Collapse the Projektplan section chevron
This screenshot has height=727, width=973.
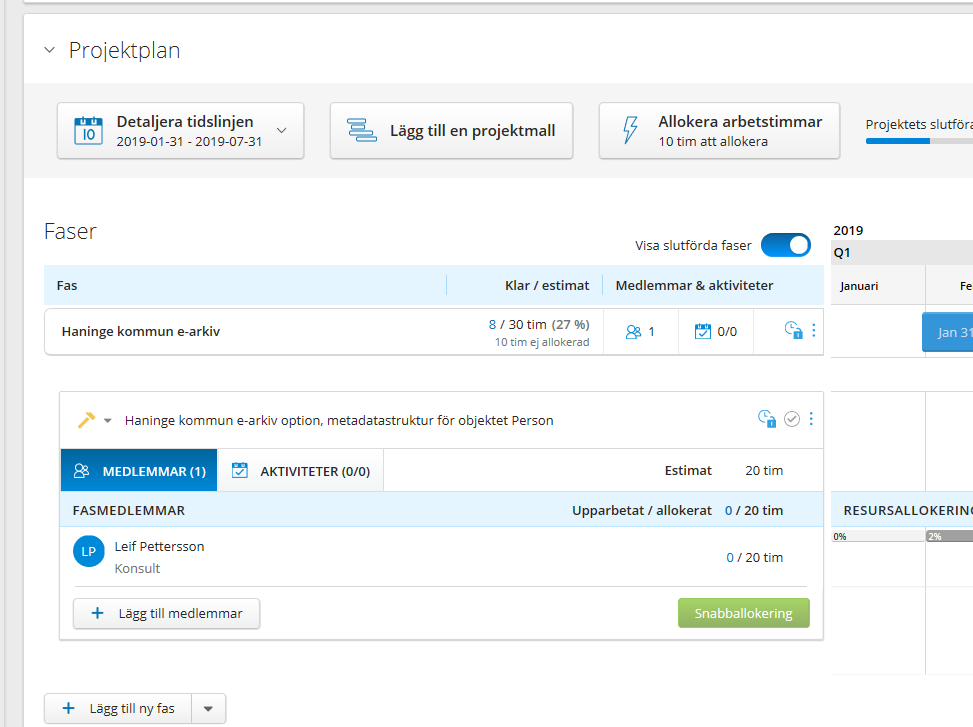tap(50, 50)
